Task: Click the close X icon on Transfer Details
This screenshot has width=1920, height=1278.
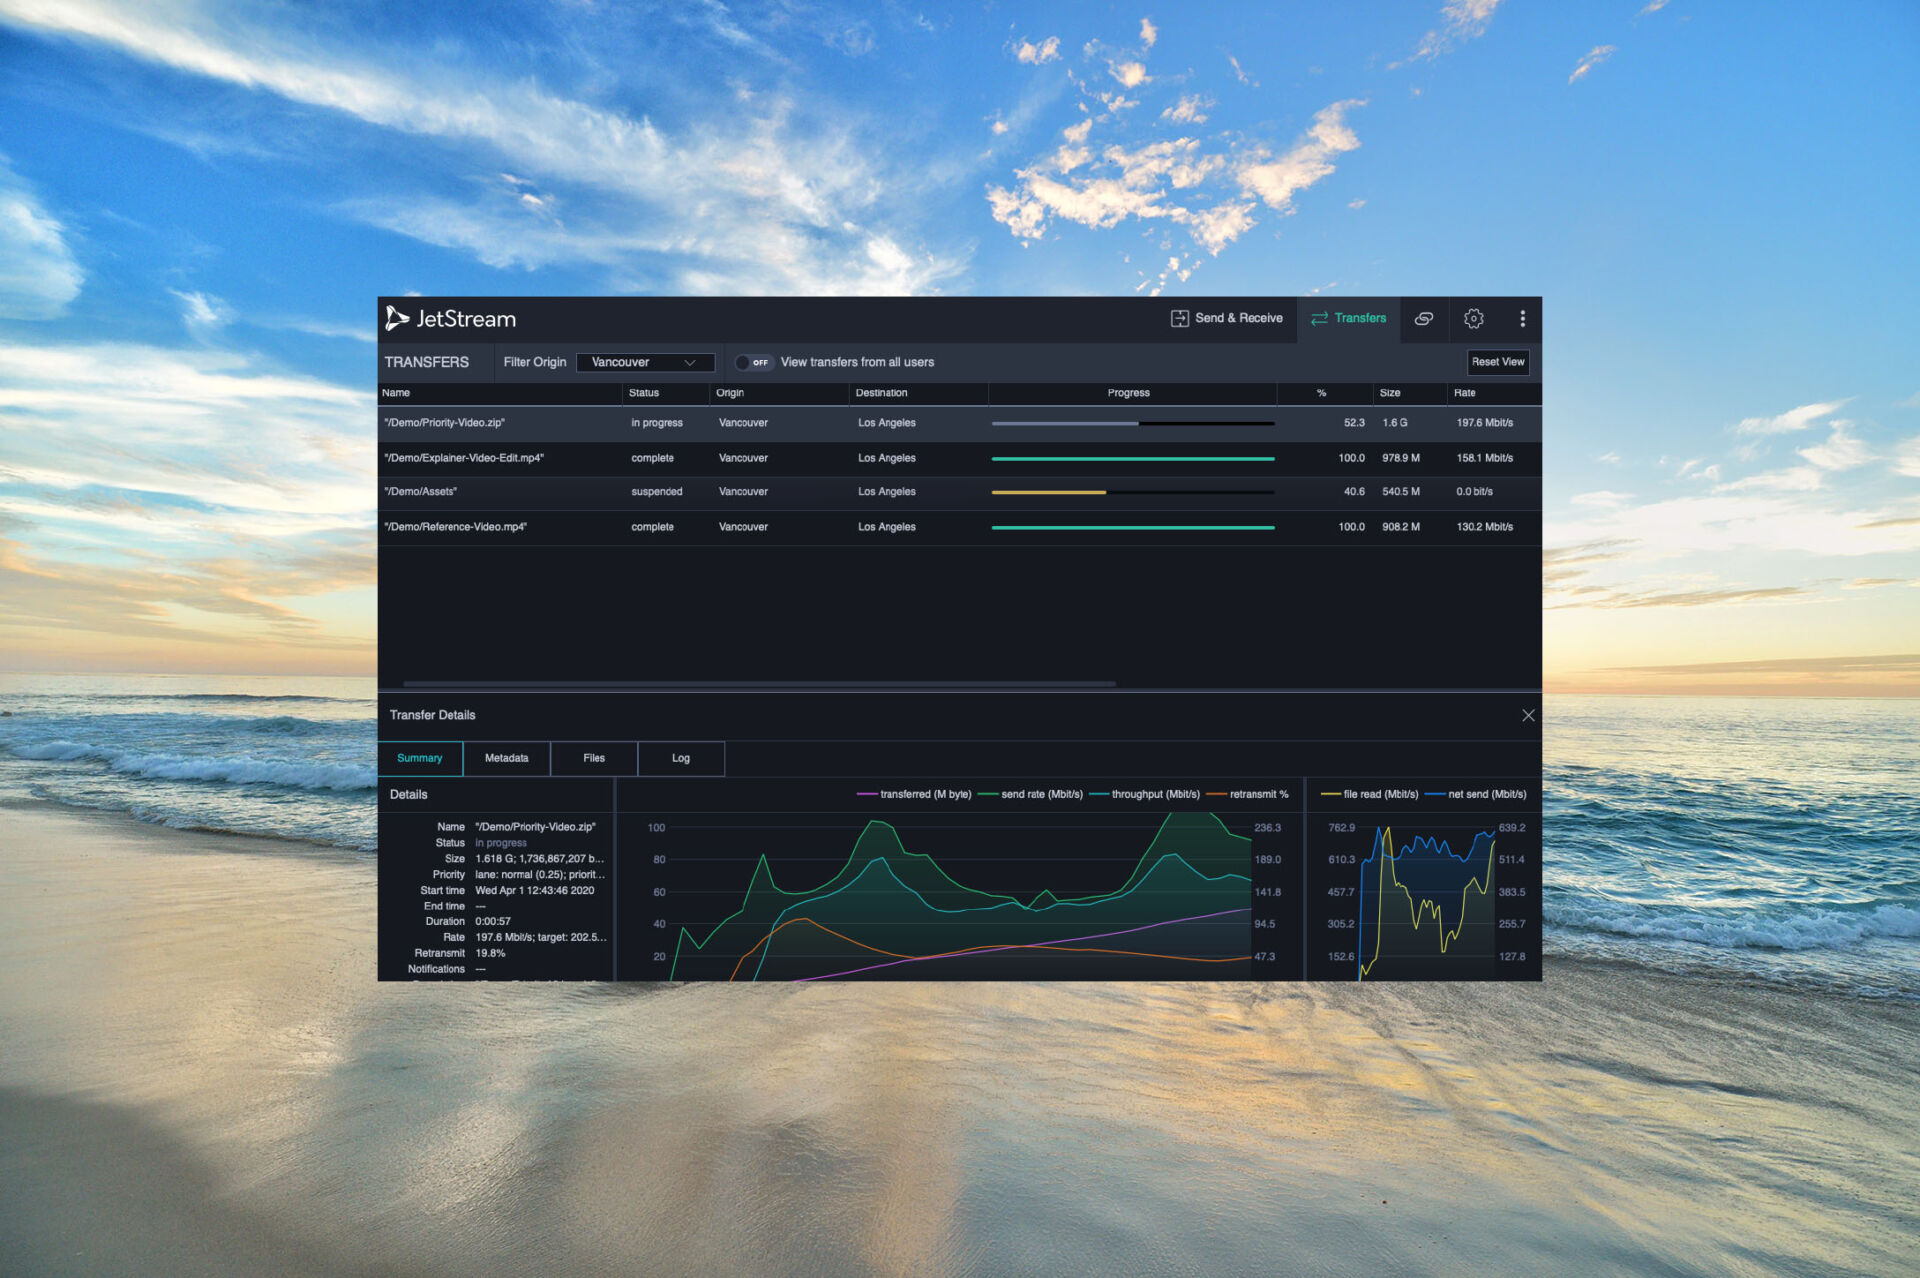Action: pyautogui.click(x=1528, y=713)
